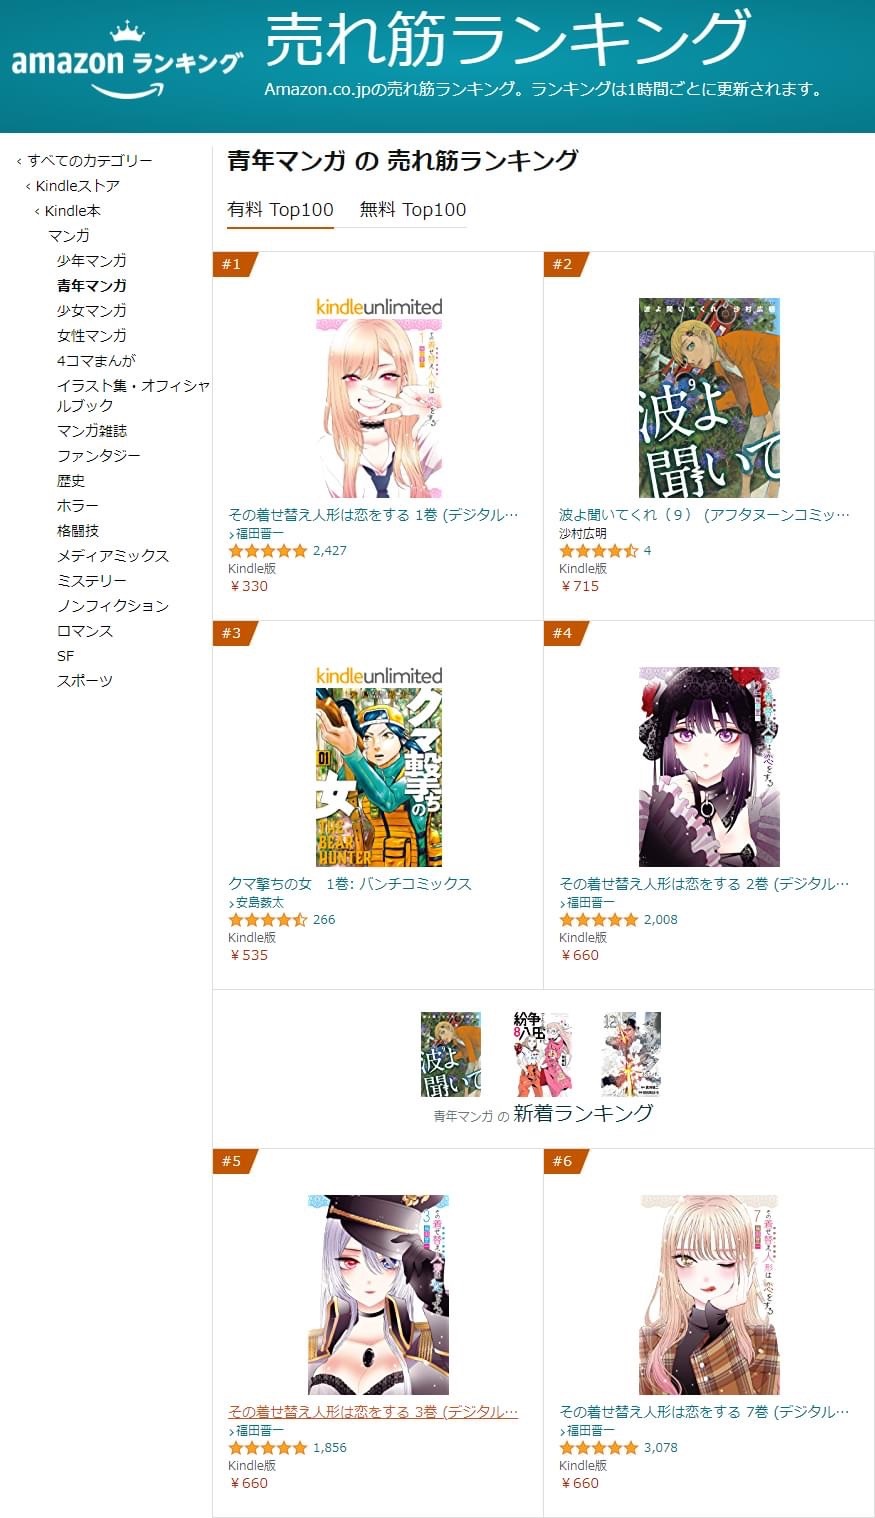Image resolution: width=875 pixels, height=1518 pixels.
Task: Open the #6 その着せ替え人形 7巻 cover
Action: point(709,1295)
